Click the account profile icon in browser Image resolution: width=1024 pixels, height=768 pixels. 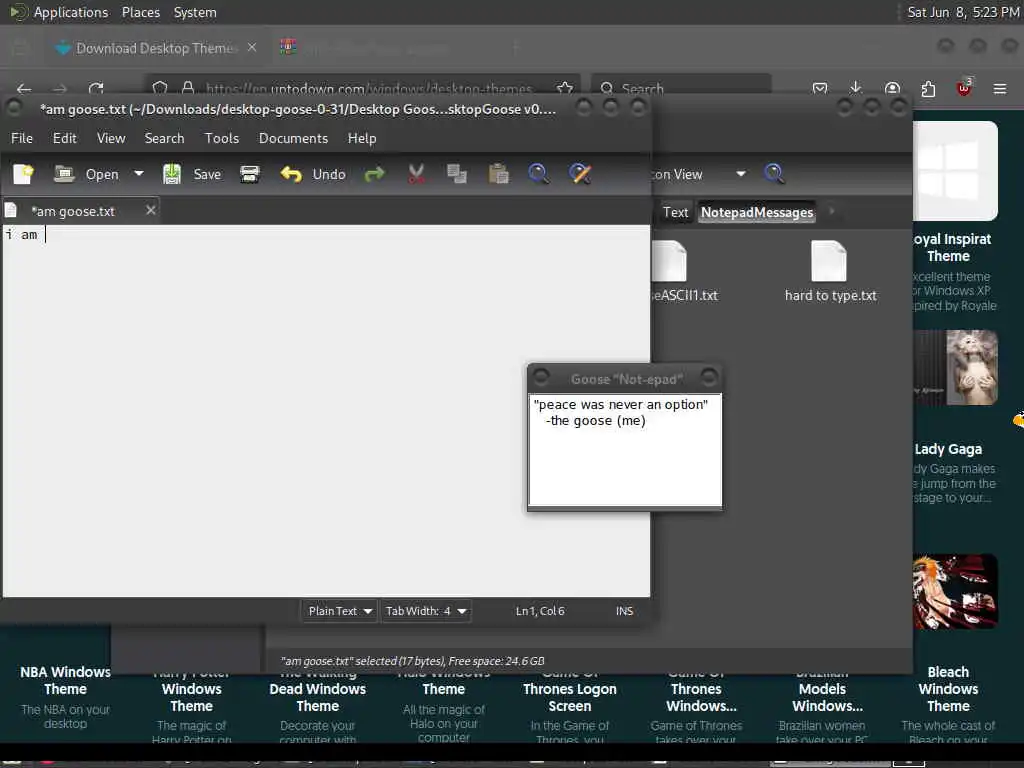point(892,89)
